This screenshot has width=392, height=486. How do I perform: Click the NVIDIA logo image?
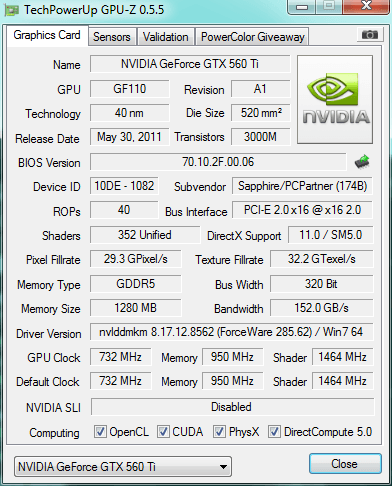335,100
